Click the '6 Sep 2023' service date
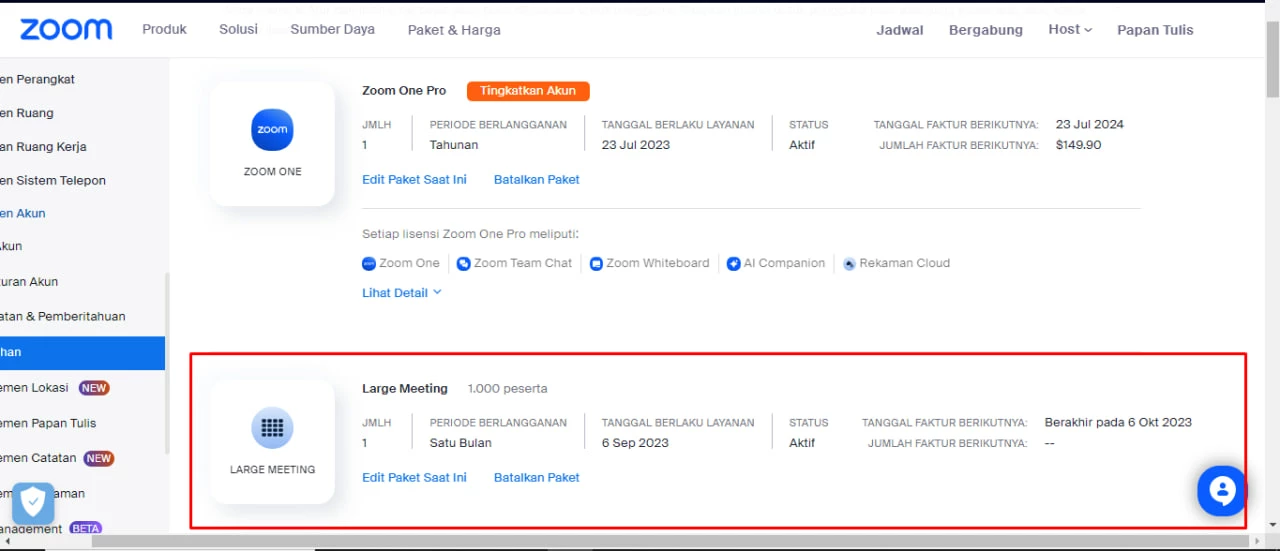Screen dimensions: 1280x551 (635, 443)
